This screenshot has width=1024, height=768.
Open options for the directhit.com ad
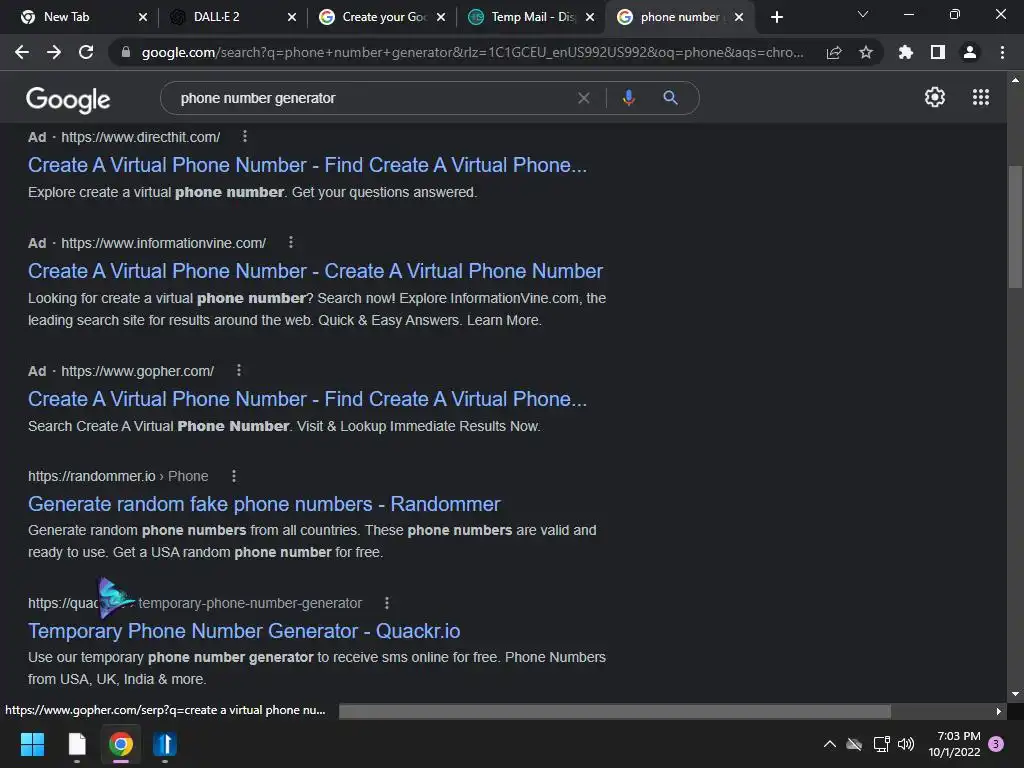pos(244,136)
